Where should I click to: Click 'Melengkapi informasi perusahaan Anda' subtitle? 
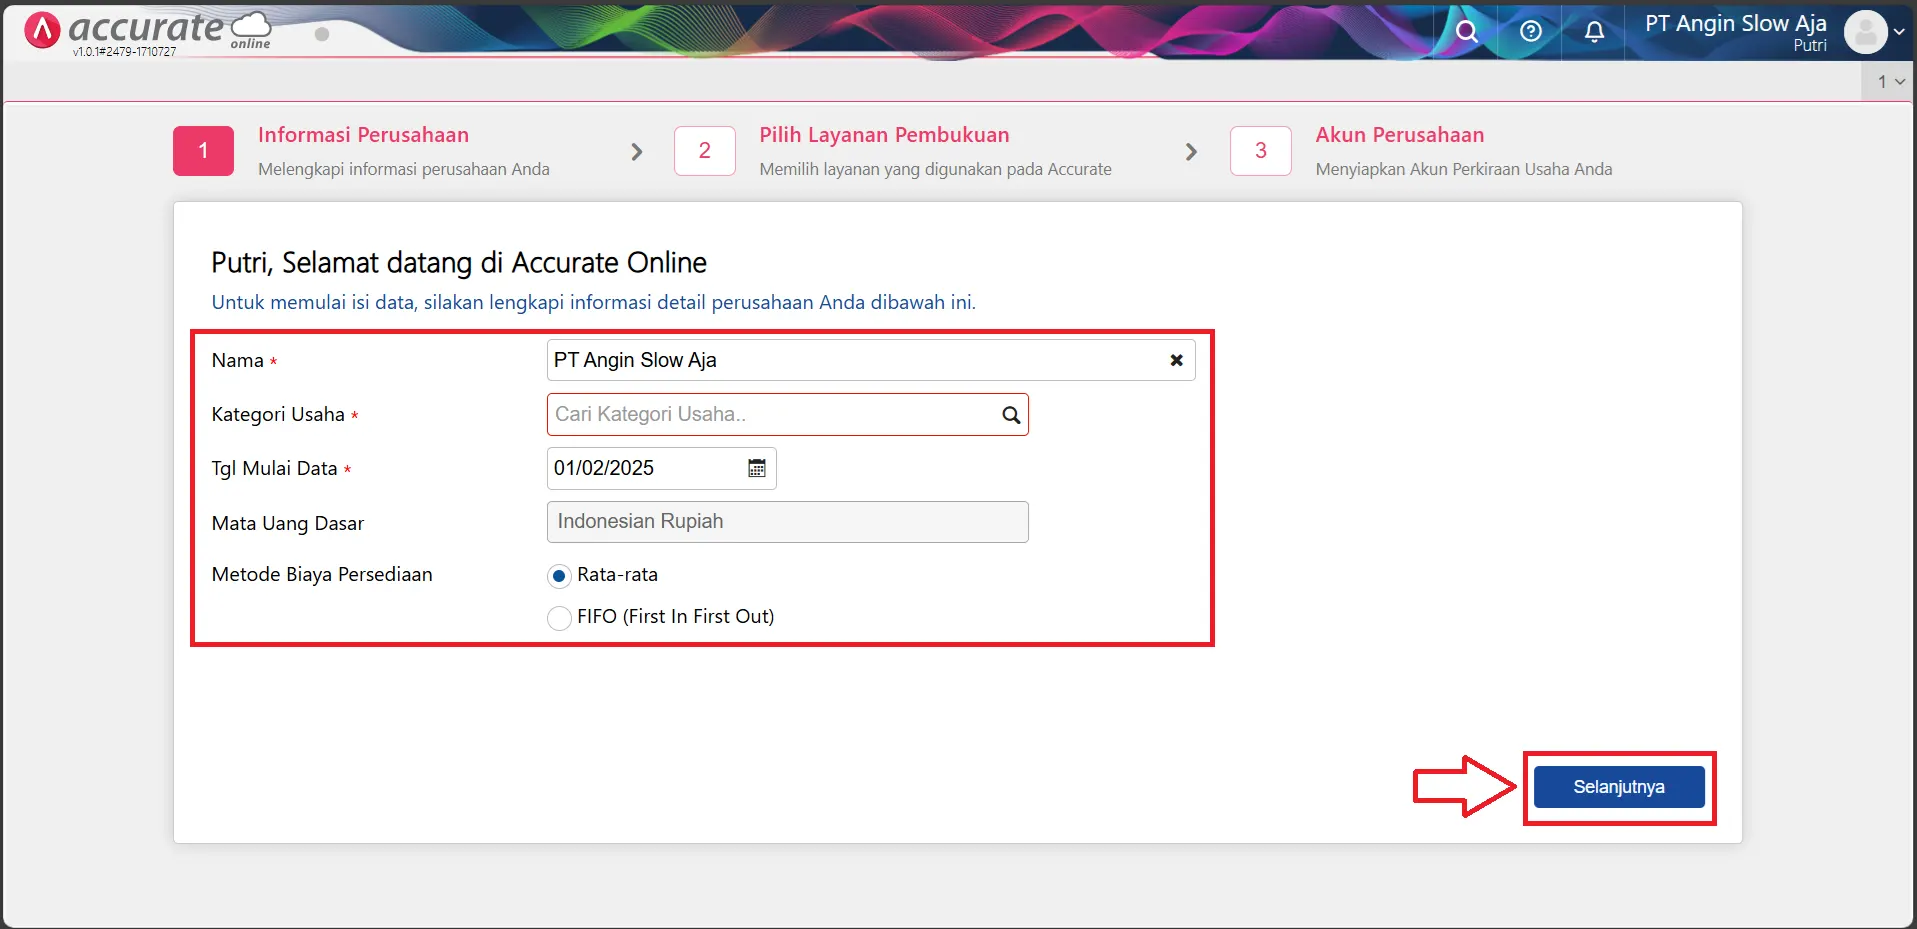(x=404, y=170)
